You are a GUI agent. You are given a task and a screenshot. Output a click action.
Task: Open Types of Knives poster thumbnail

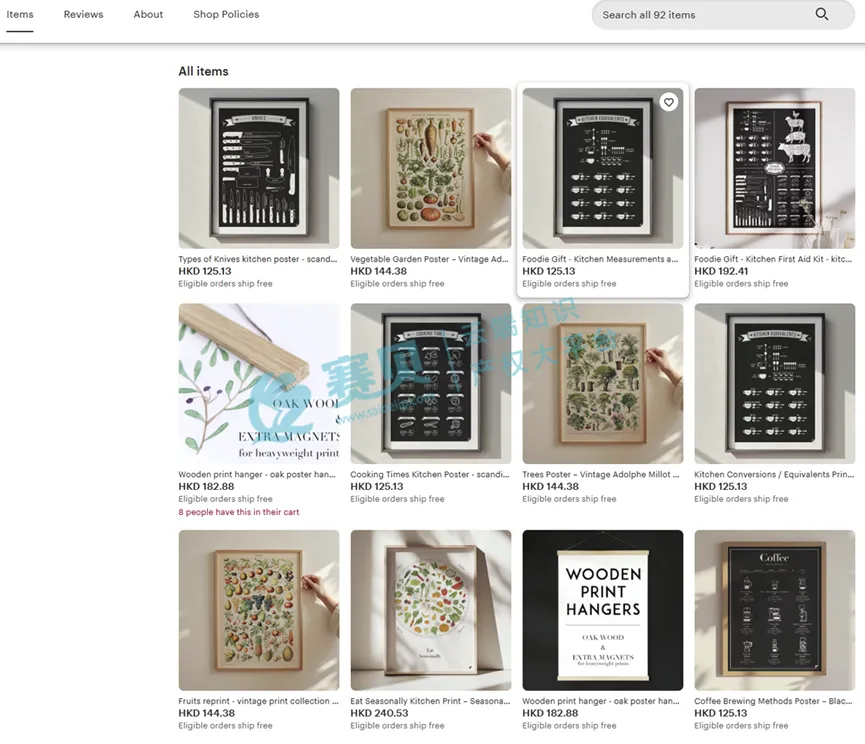(259, 168)
